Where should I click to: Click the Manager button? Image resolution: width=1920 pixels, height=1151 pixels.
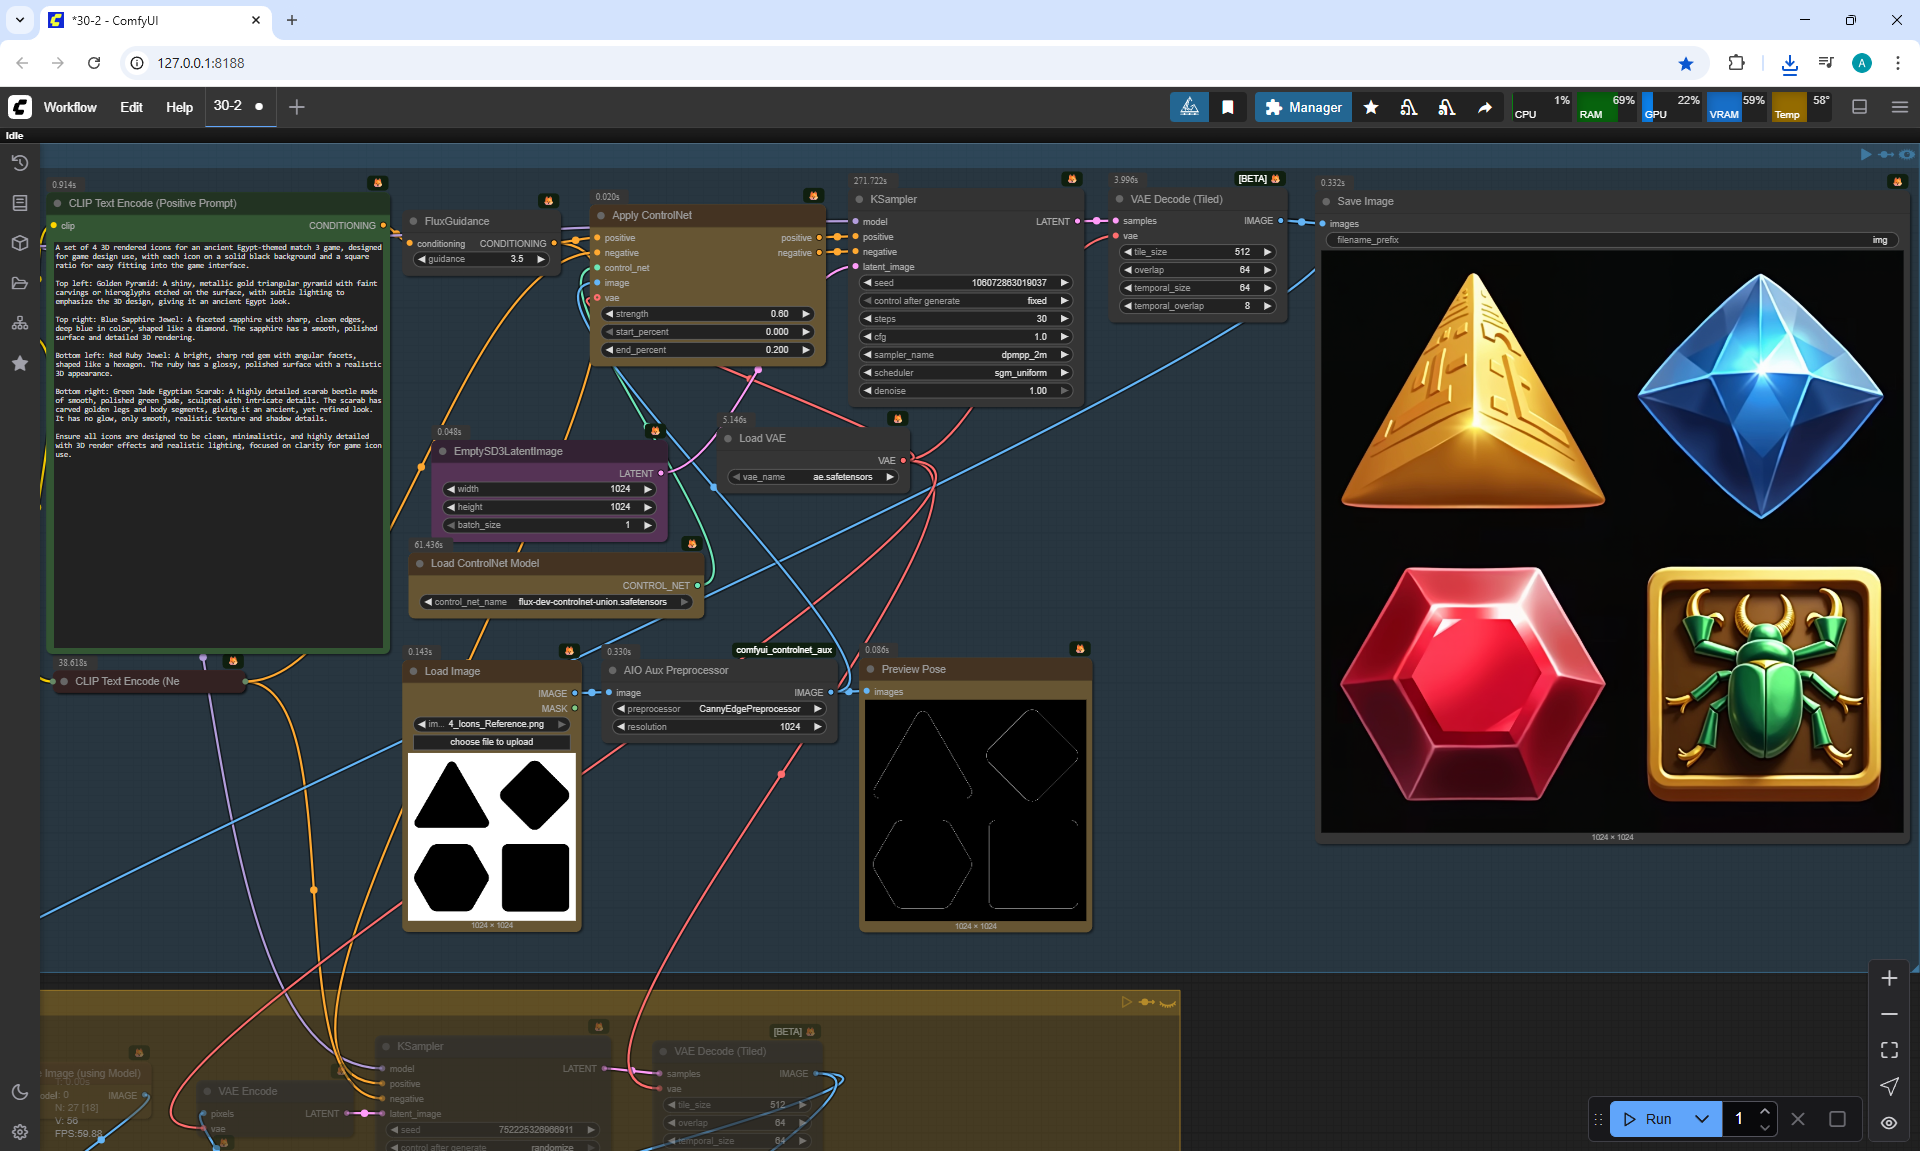point(1303,107)
